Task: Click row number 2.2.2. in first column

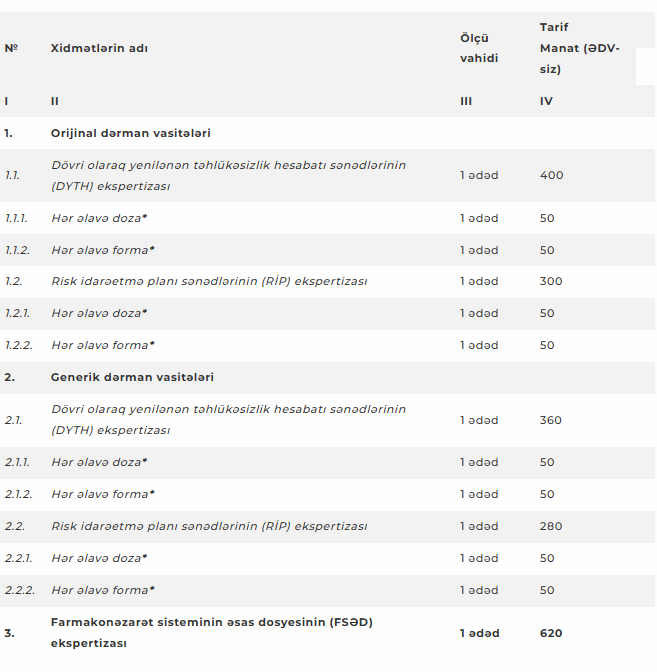Action: click(x=19, y=590)
